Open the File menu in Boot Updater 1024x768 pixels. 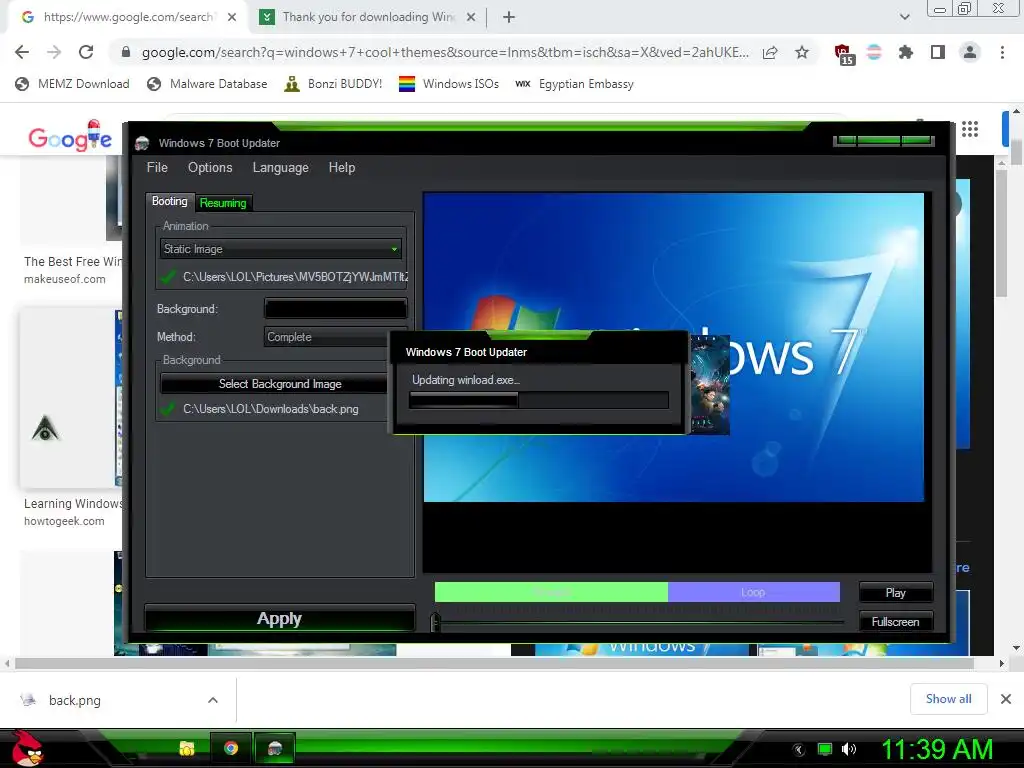[x=157, y=167]
